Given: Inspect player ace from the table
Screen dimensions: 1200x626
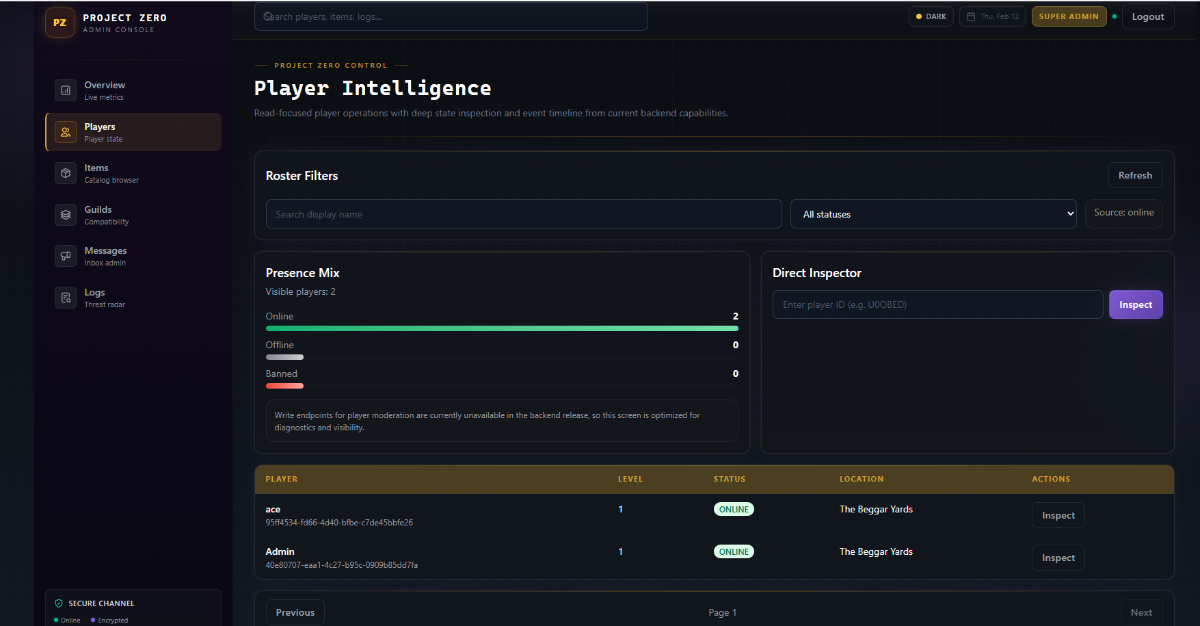Looking at the screenshot, I should pos(1058,516).
